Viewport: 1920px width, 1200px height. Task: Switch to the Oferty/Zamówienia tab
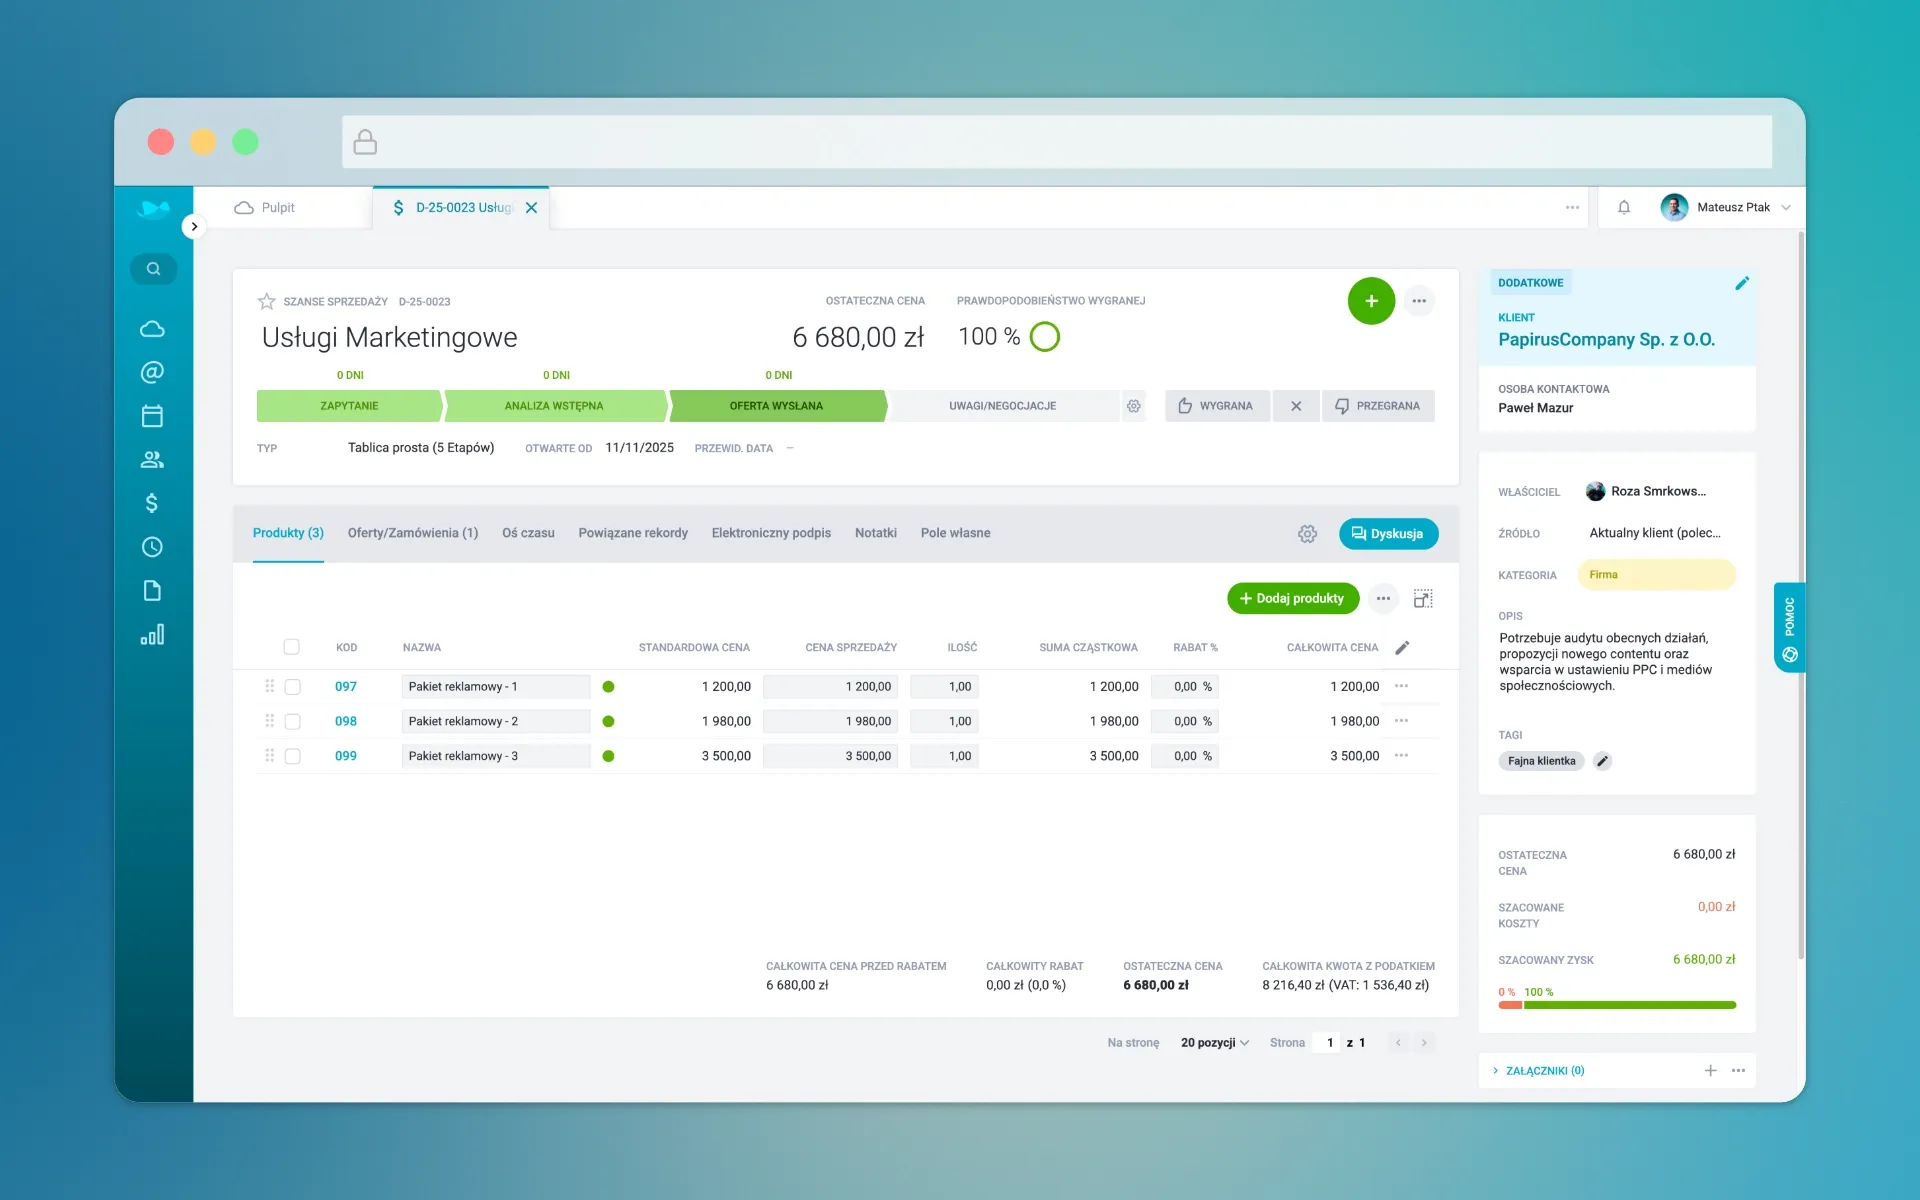[413, 533]
